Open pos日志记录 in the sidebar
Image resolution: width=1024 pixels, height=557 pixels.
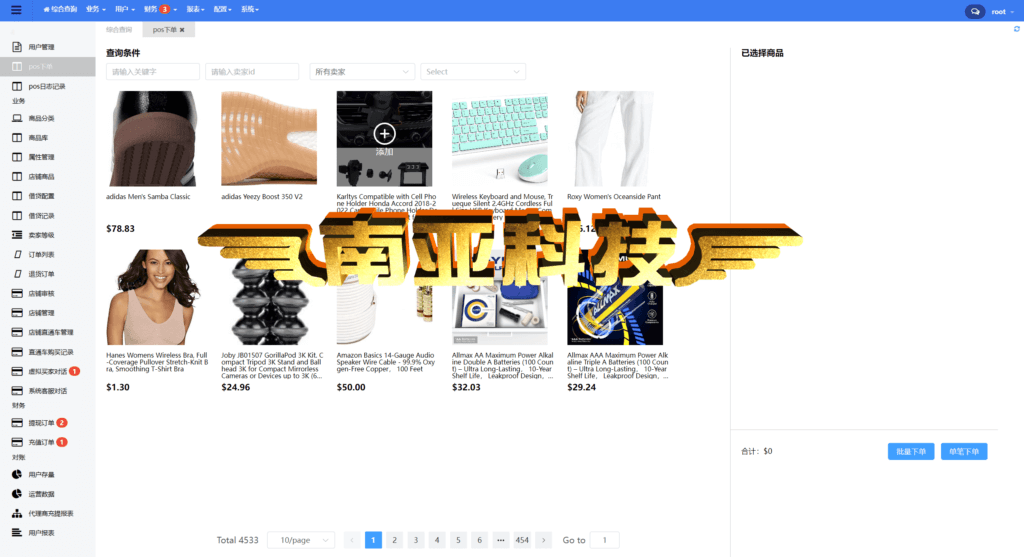point(48,86)
